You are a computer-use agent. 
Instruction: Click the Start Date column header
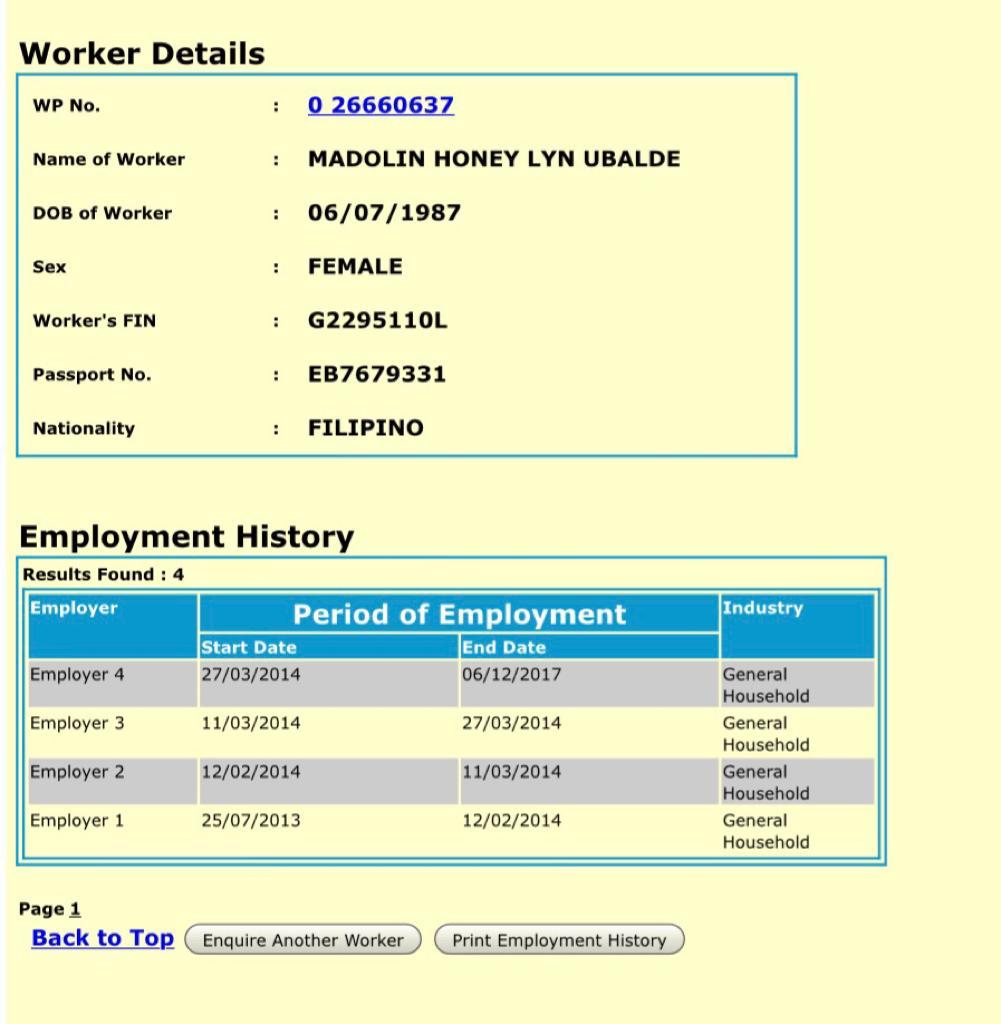point(249,647)
